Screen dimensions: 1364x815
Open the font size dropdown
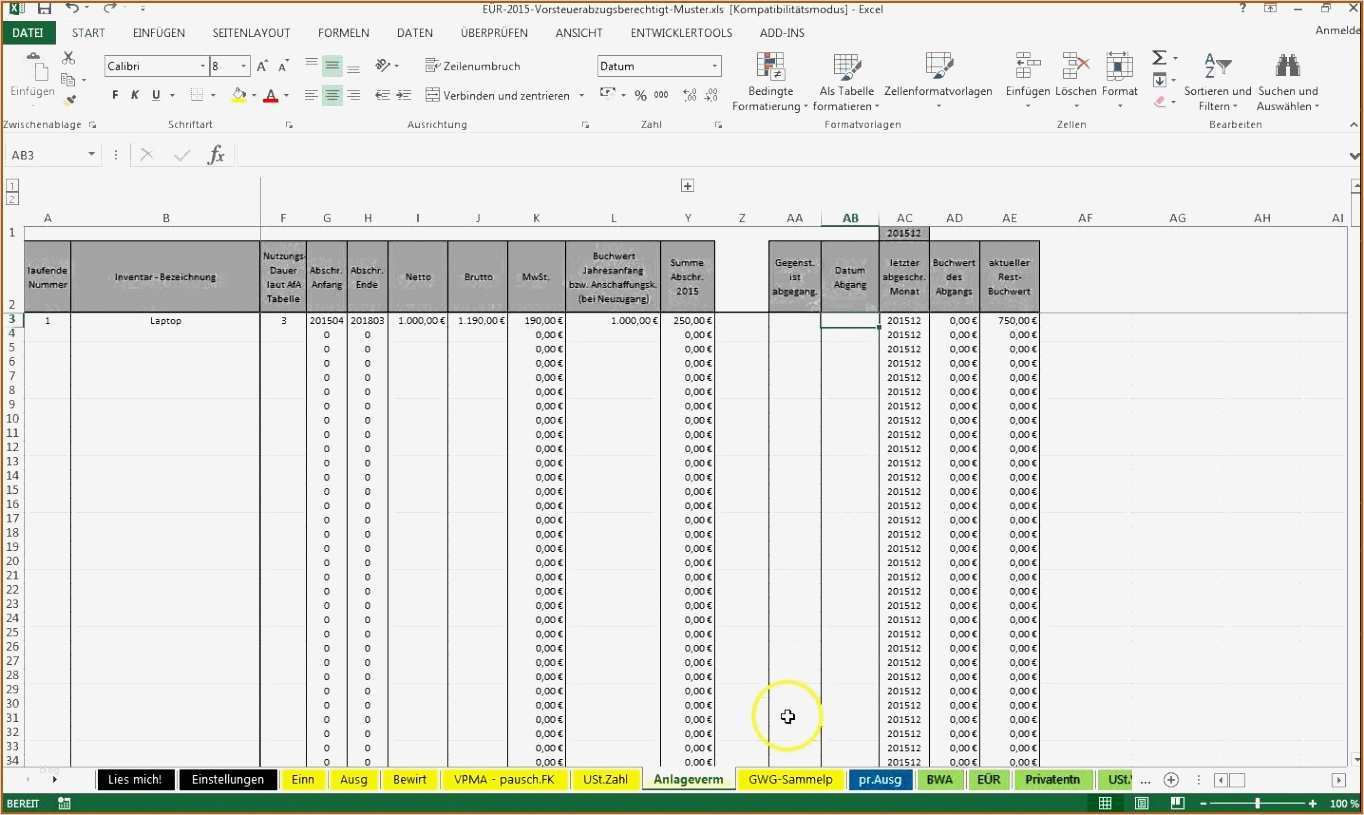pyautogui.click(x=244, y=65)
